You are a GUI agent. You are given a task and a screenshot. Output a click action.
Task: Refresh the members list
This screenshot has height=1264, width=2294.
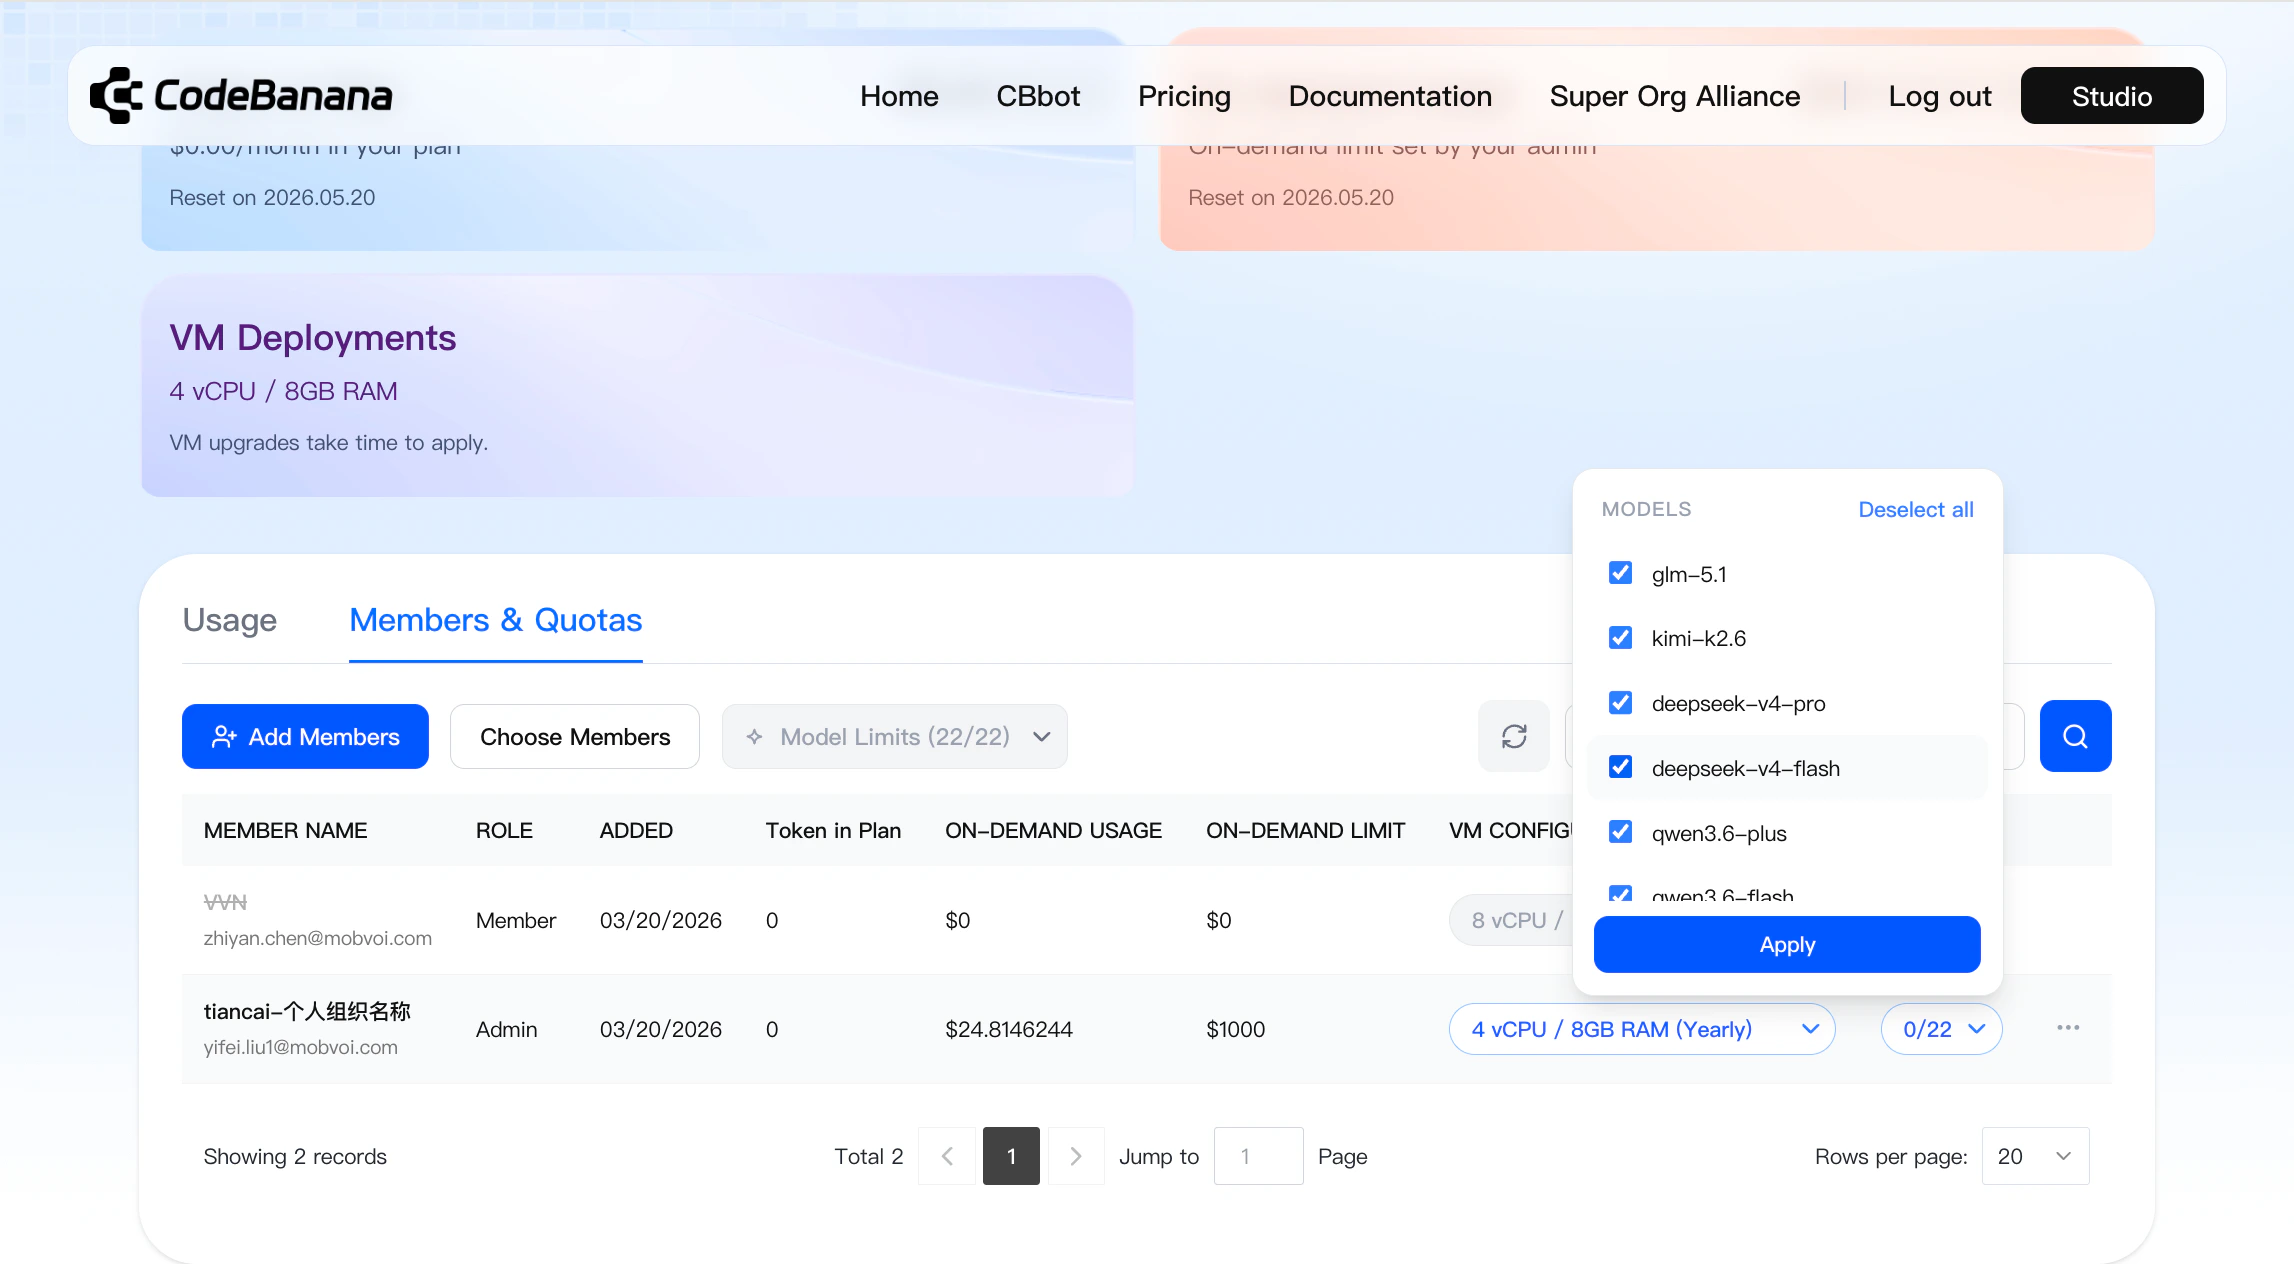pos(1514,736)
